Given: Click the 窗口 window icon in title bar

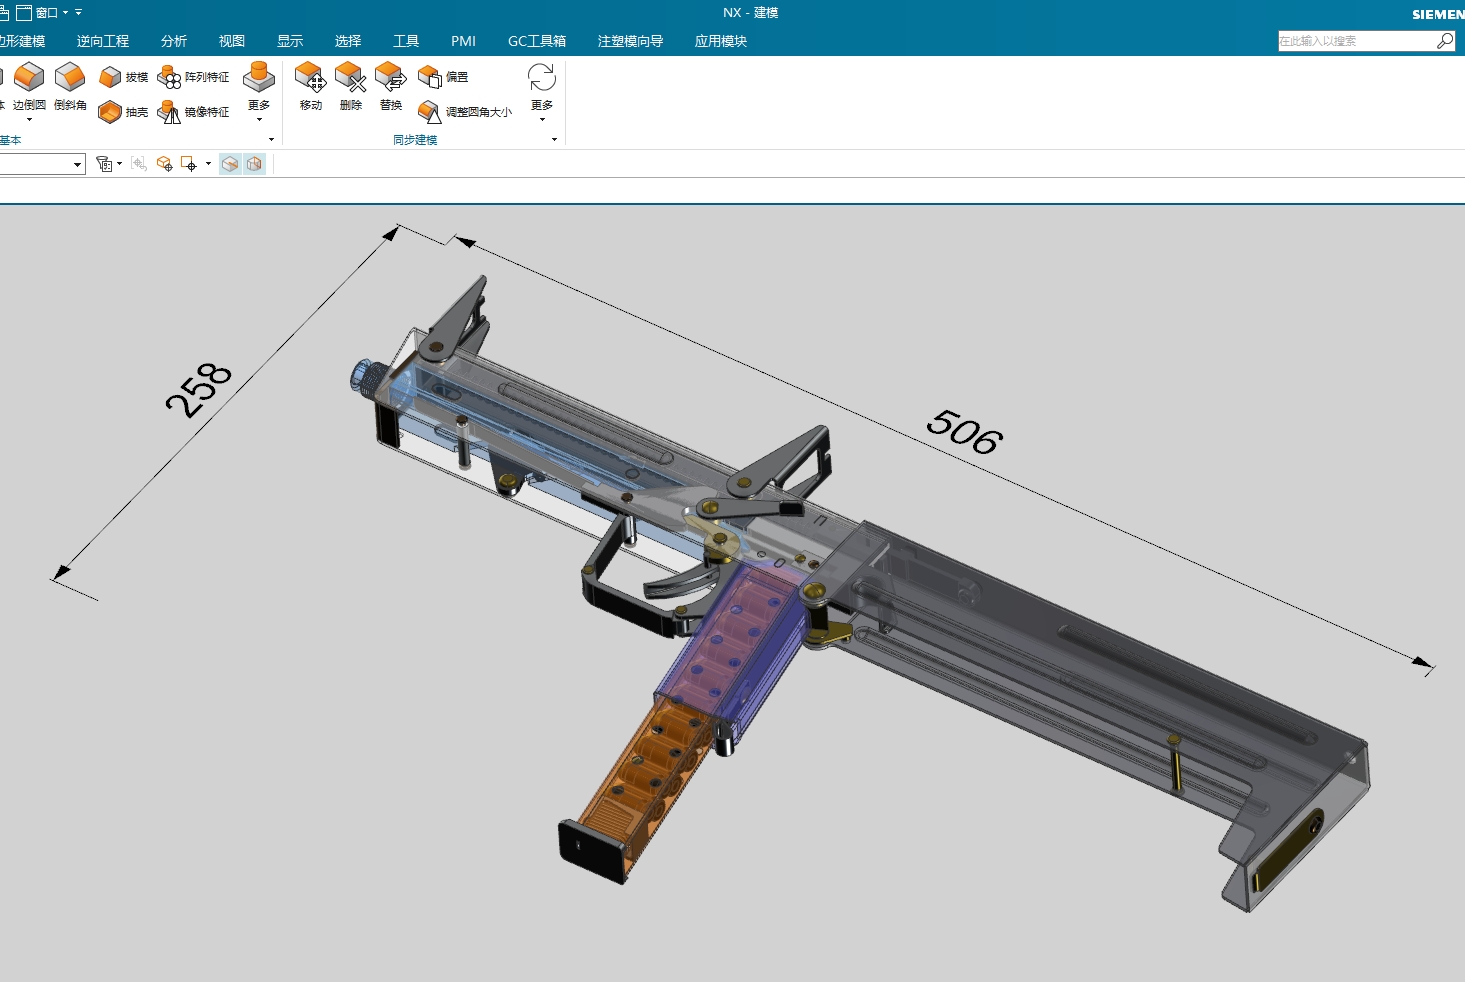Looking at the screenshot, I should (24, 13).
